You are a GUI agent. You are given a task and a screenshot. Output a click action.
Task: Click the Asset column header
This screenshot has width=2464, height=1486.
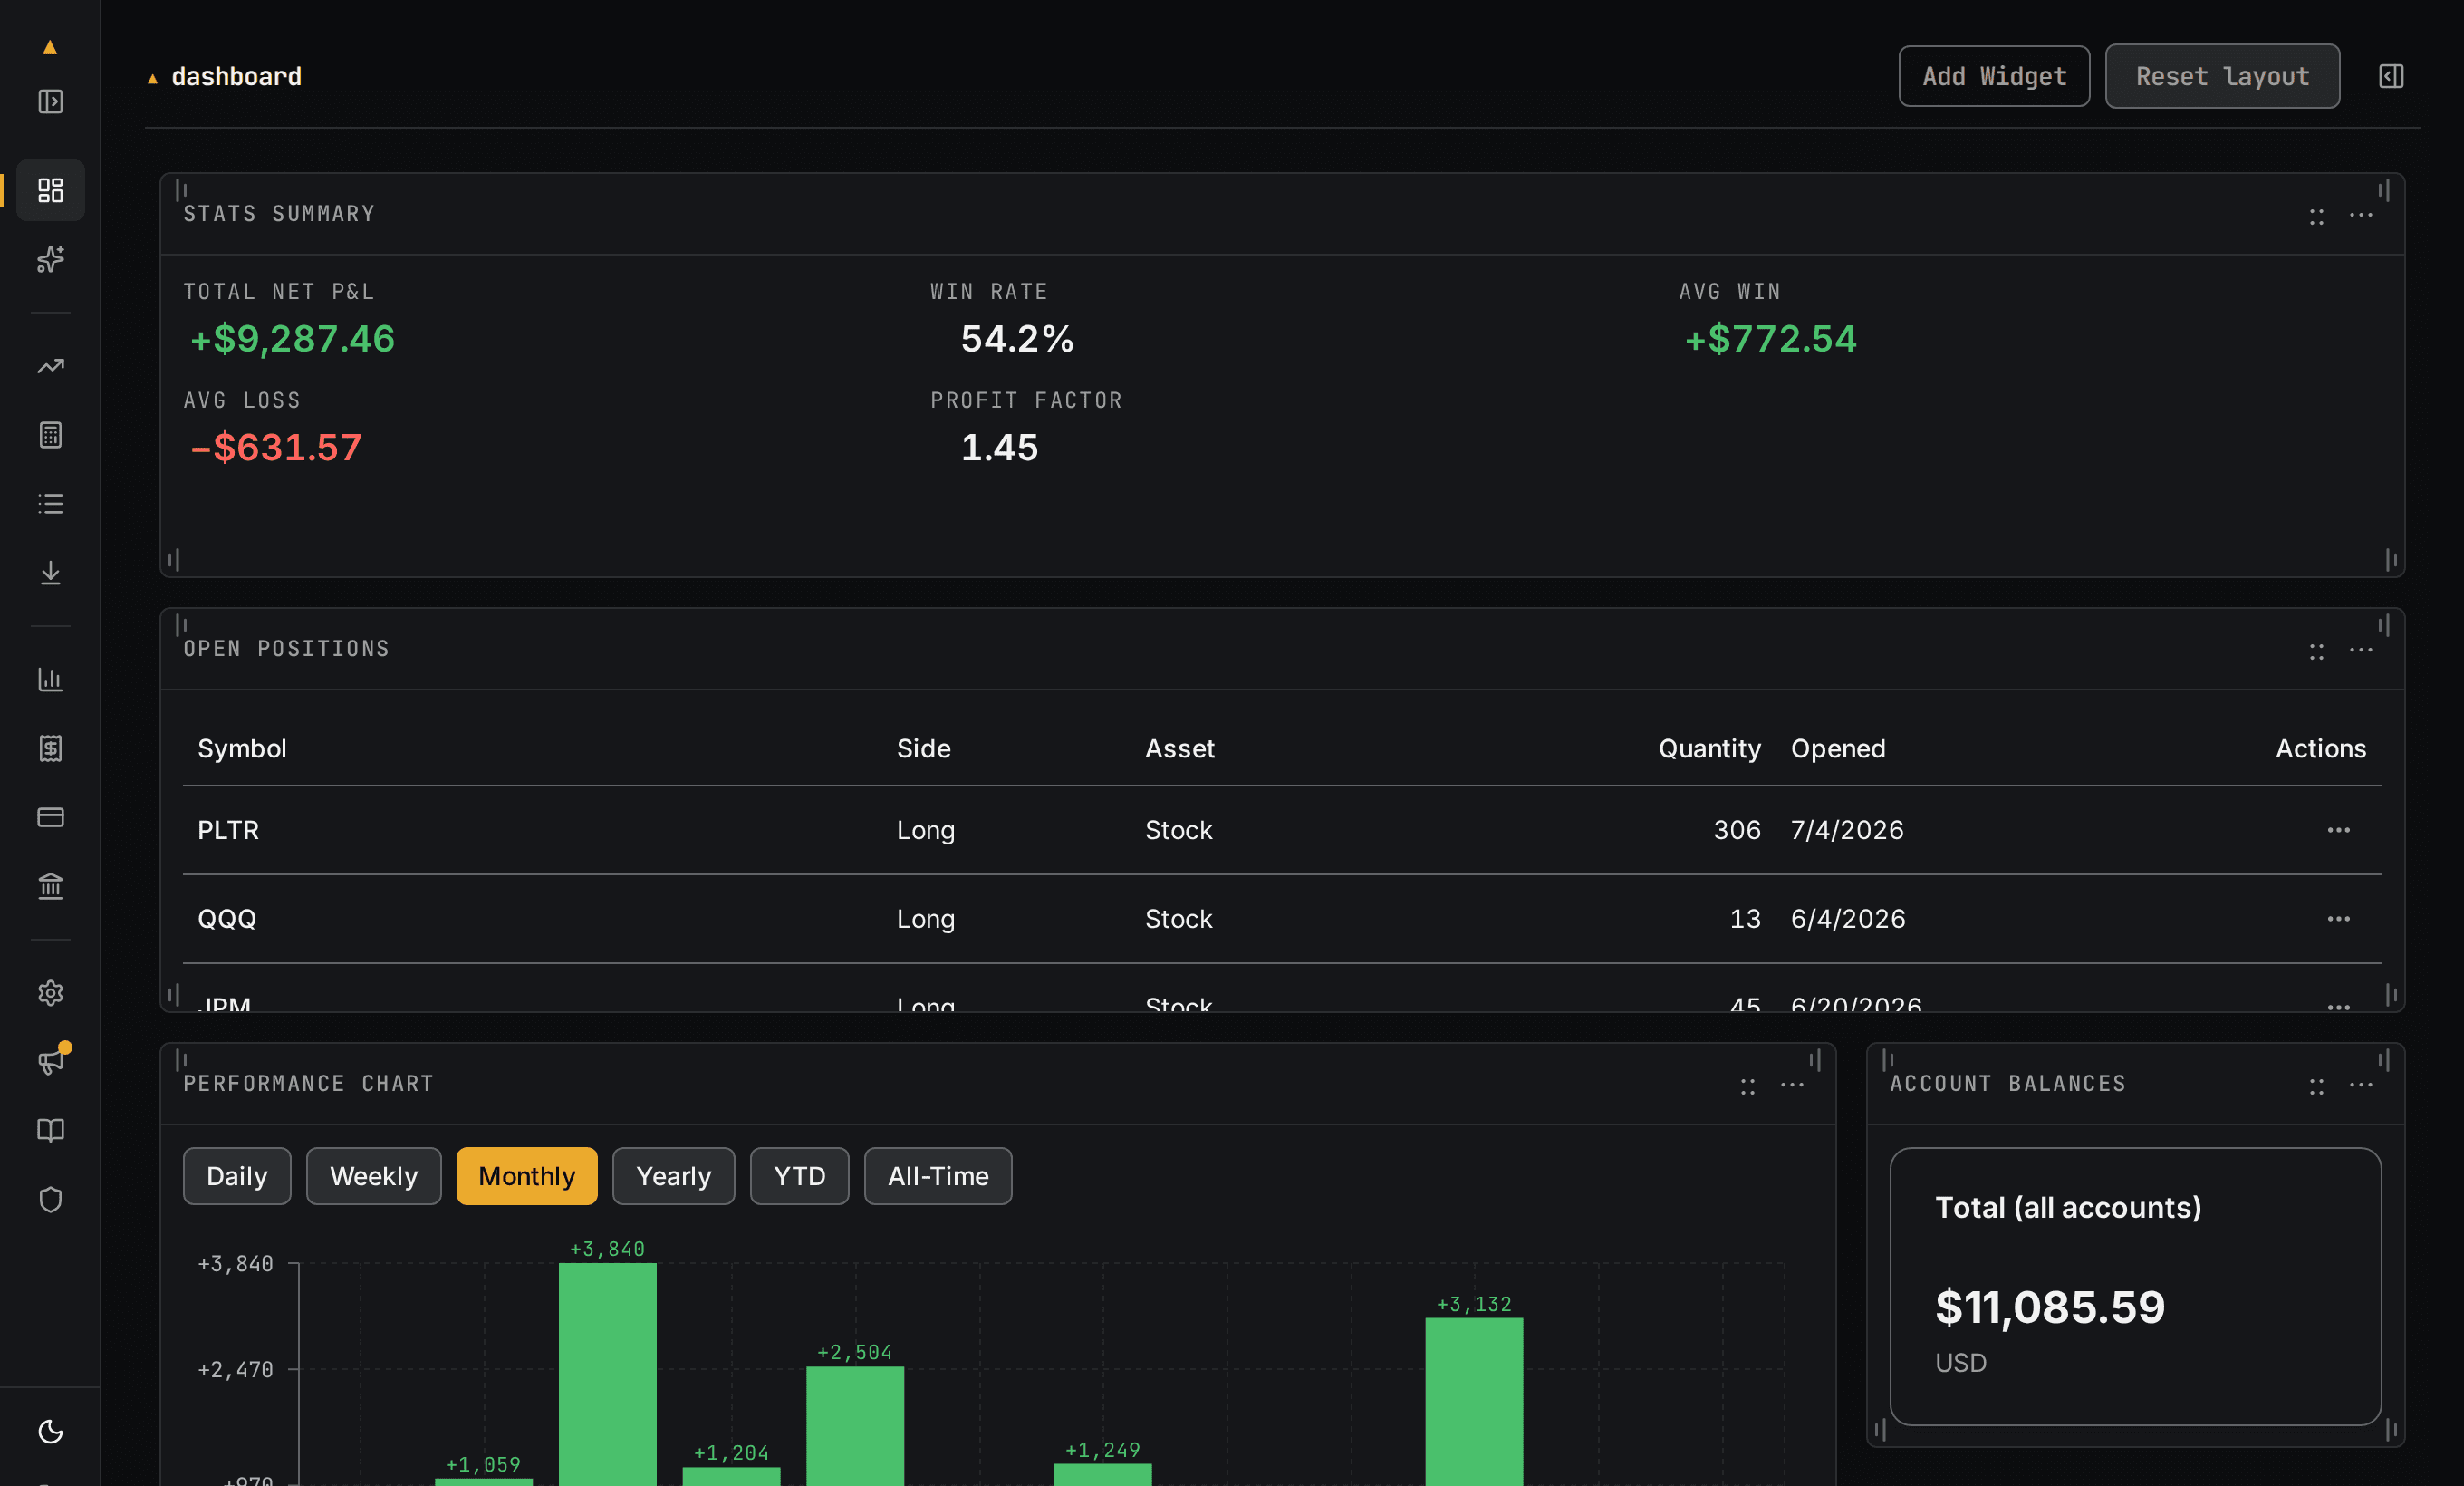pyautogui.click(x=1180, y=748)
